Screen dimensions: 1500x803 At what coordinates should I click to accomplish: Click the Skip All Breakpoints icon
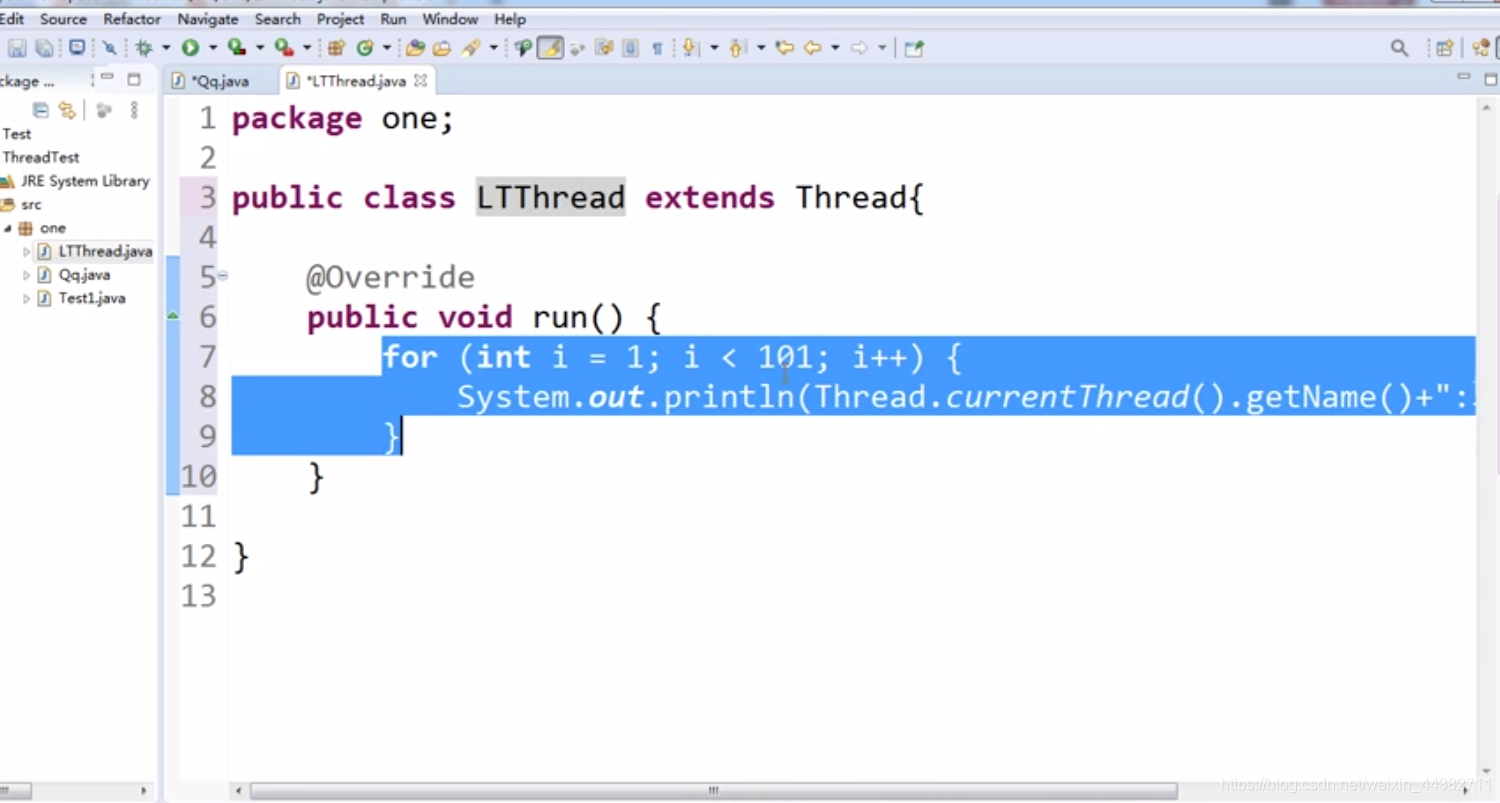point(110,48)
